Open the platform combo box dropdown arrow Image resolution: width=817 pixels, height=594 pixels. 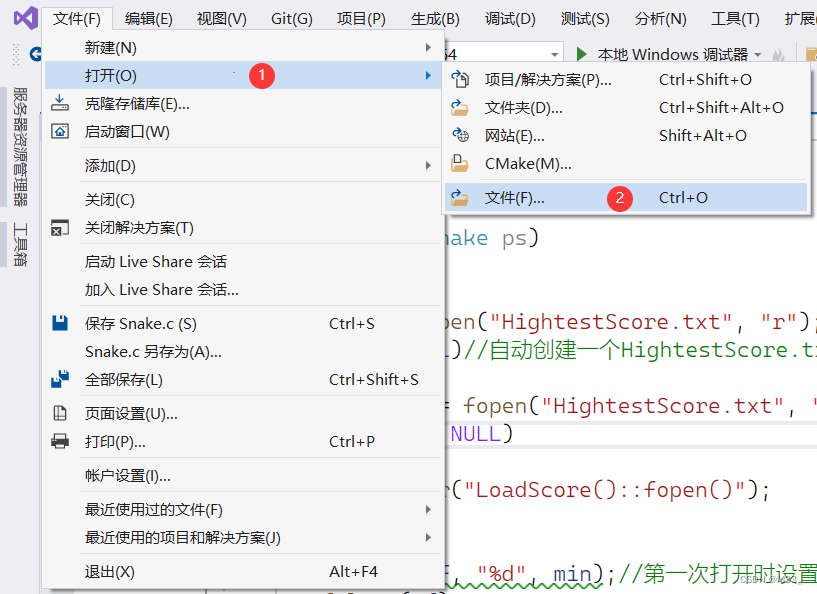[554, 54]
